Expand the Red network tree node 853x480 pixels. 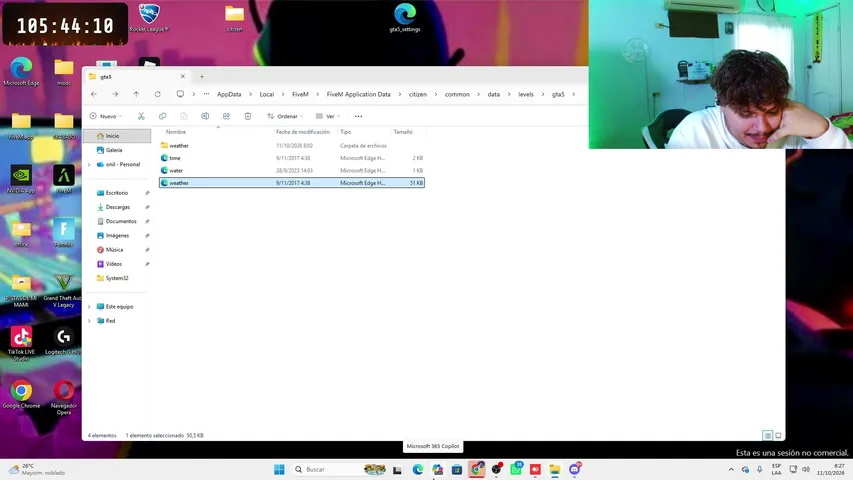90,321
